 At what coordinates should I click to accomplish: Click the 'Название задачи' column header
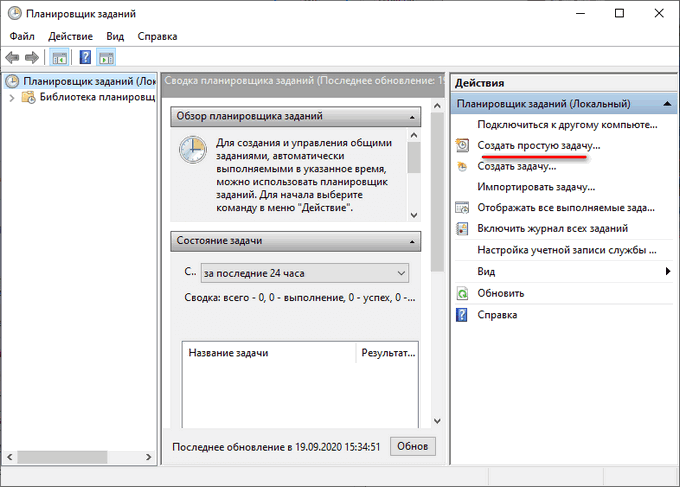pyautogui.click(x=268, y=353)
